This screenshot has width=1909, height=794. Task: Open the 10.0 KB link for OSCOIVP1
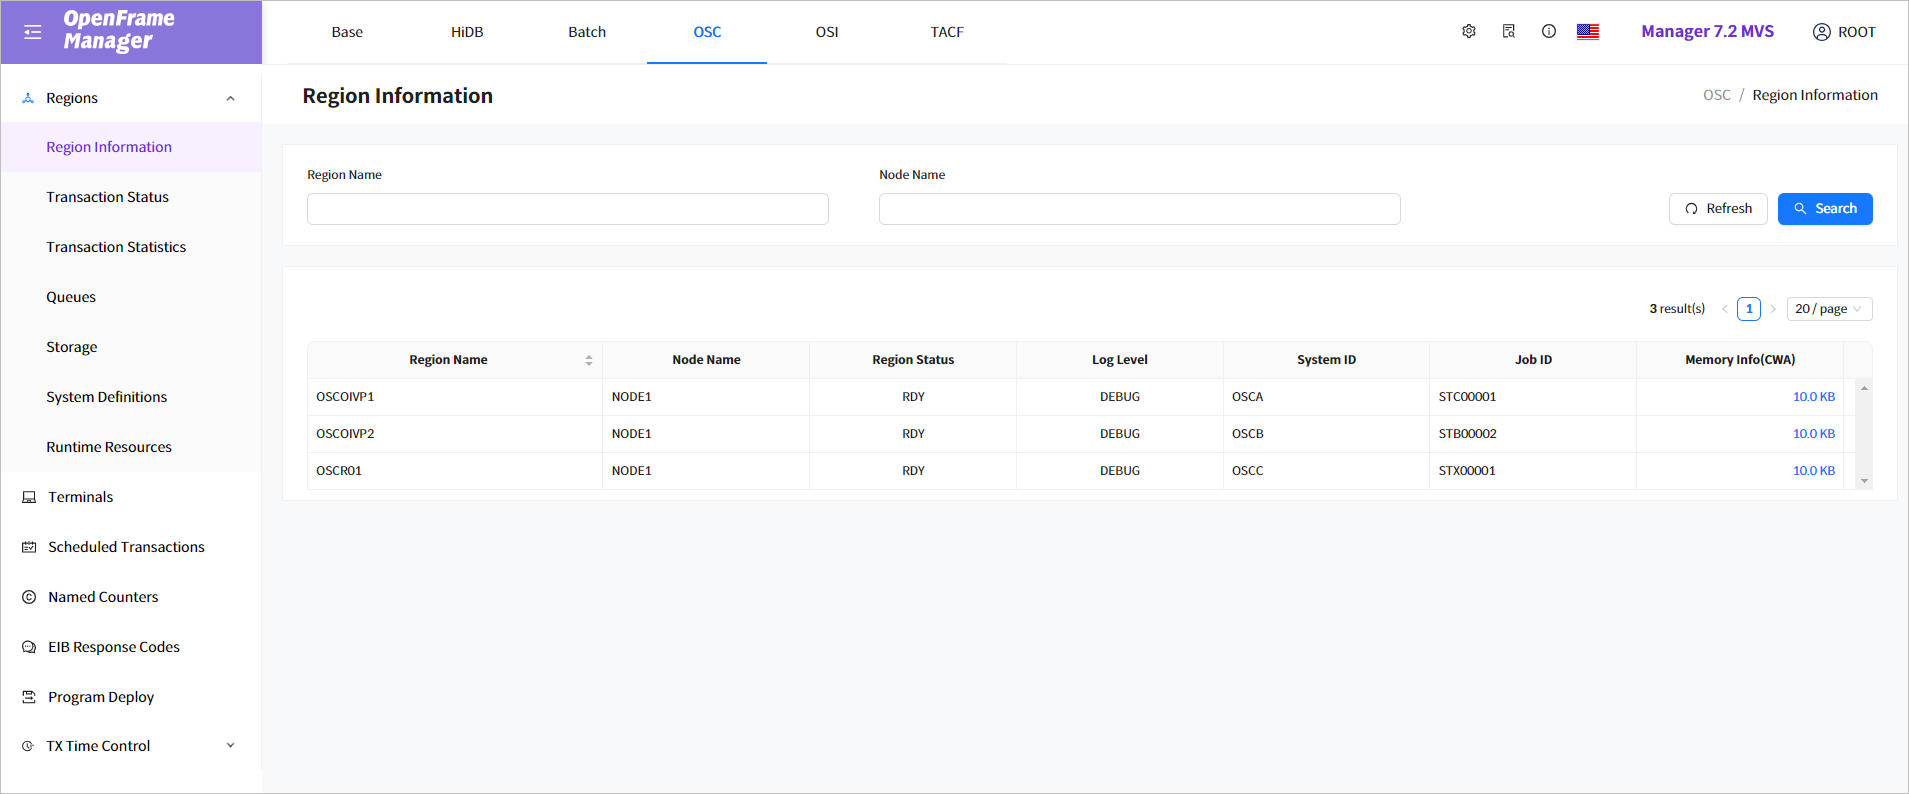point(1813,397)
